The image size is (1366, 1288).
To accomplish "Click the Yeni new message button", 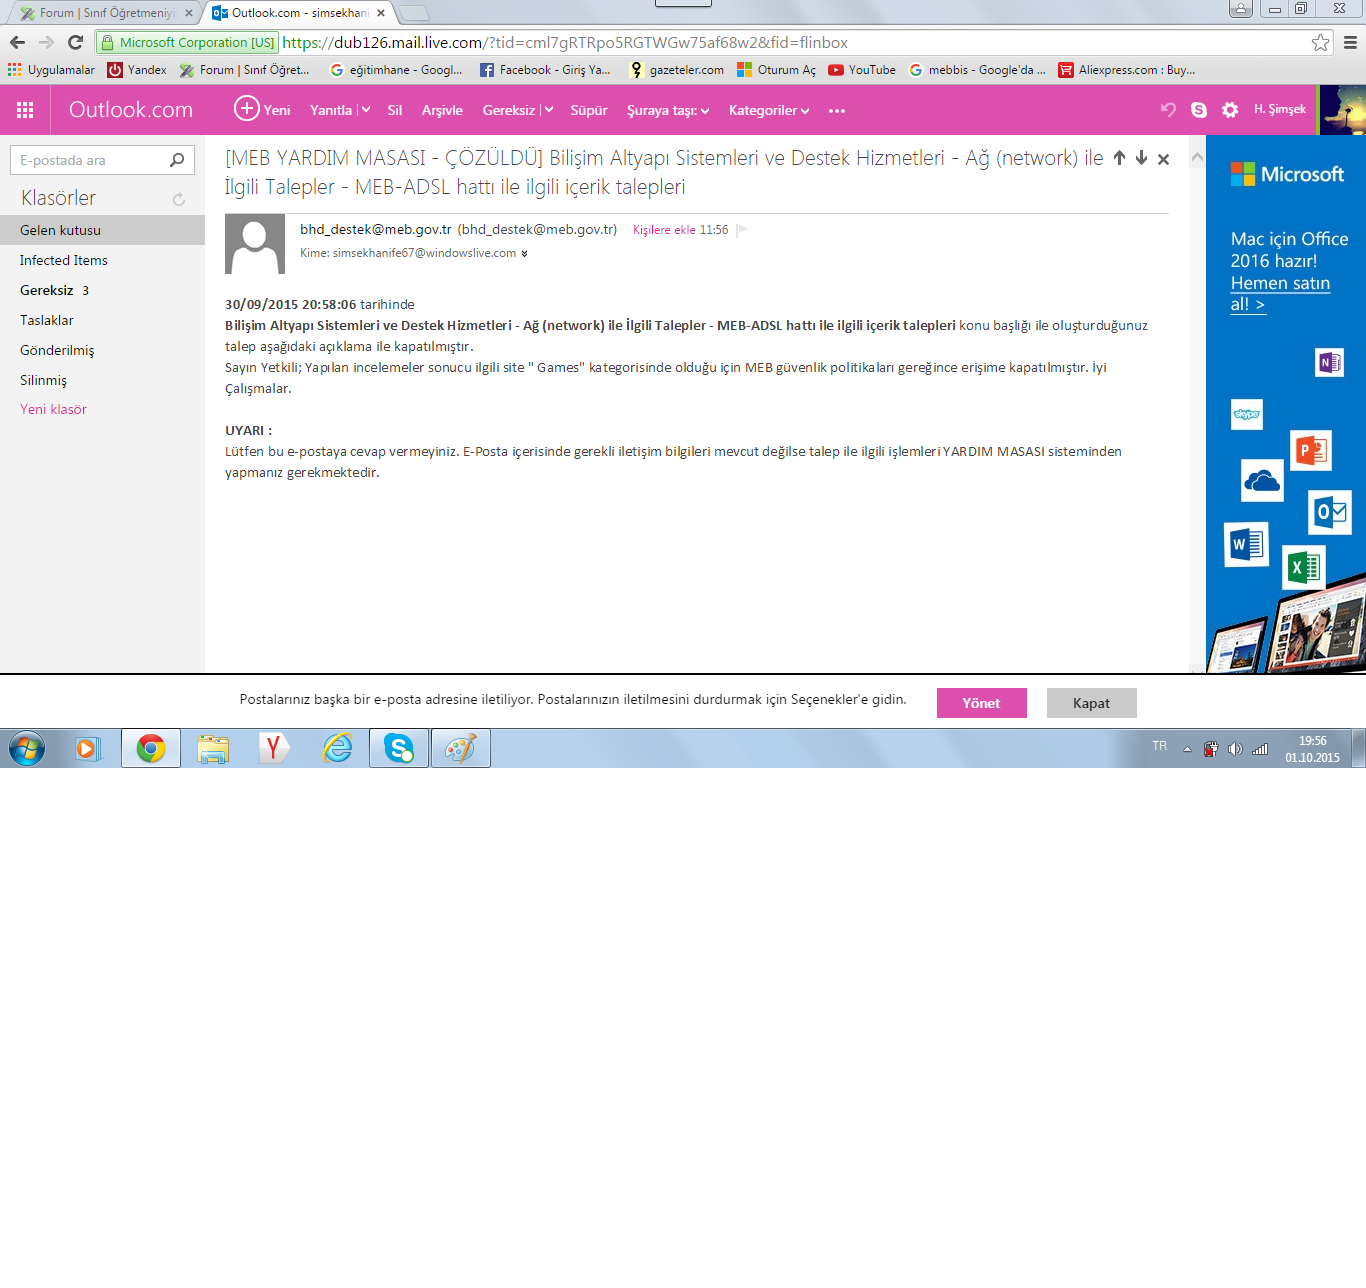I will (262, 109).
